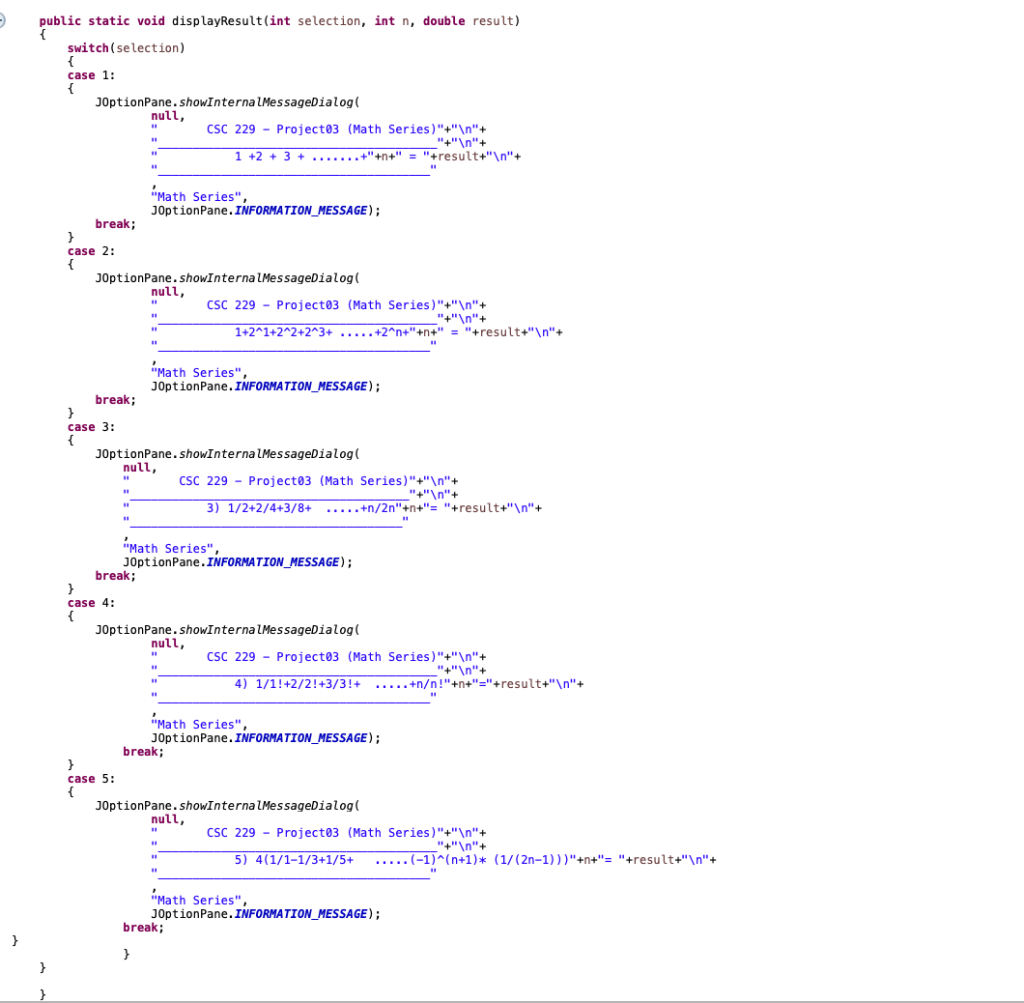Click the "Math Series" title string in case 1
This screenshot has width=1024, height=1003.
tap(196, 197)
